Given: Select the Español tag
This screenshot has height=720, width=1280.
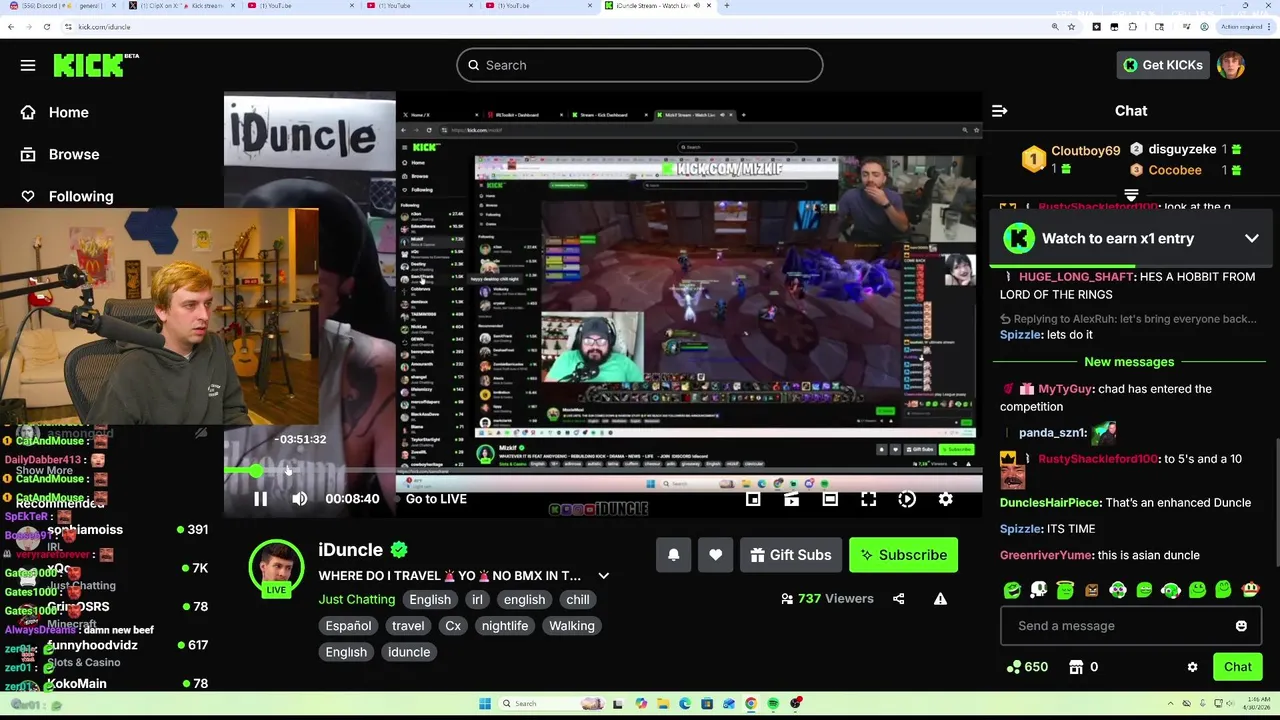Looking at the screenshot, I should click(348, 625).
